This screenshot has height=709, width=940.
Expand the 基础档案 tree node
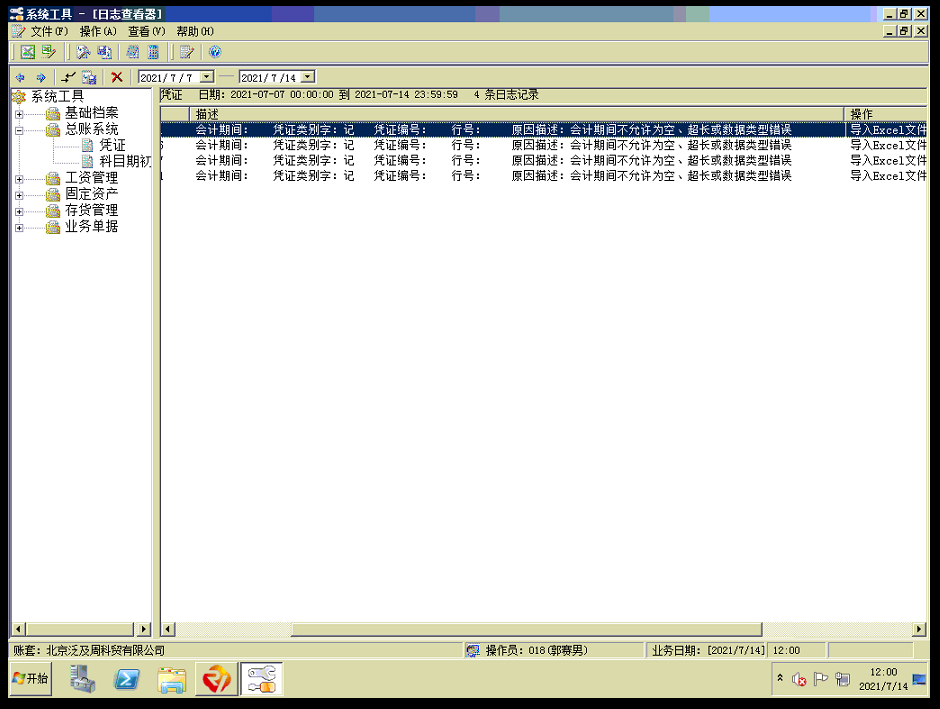tap(19, 113)
